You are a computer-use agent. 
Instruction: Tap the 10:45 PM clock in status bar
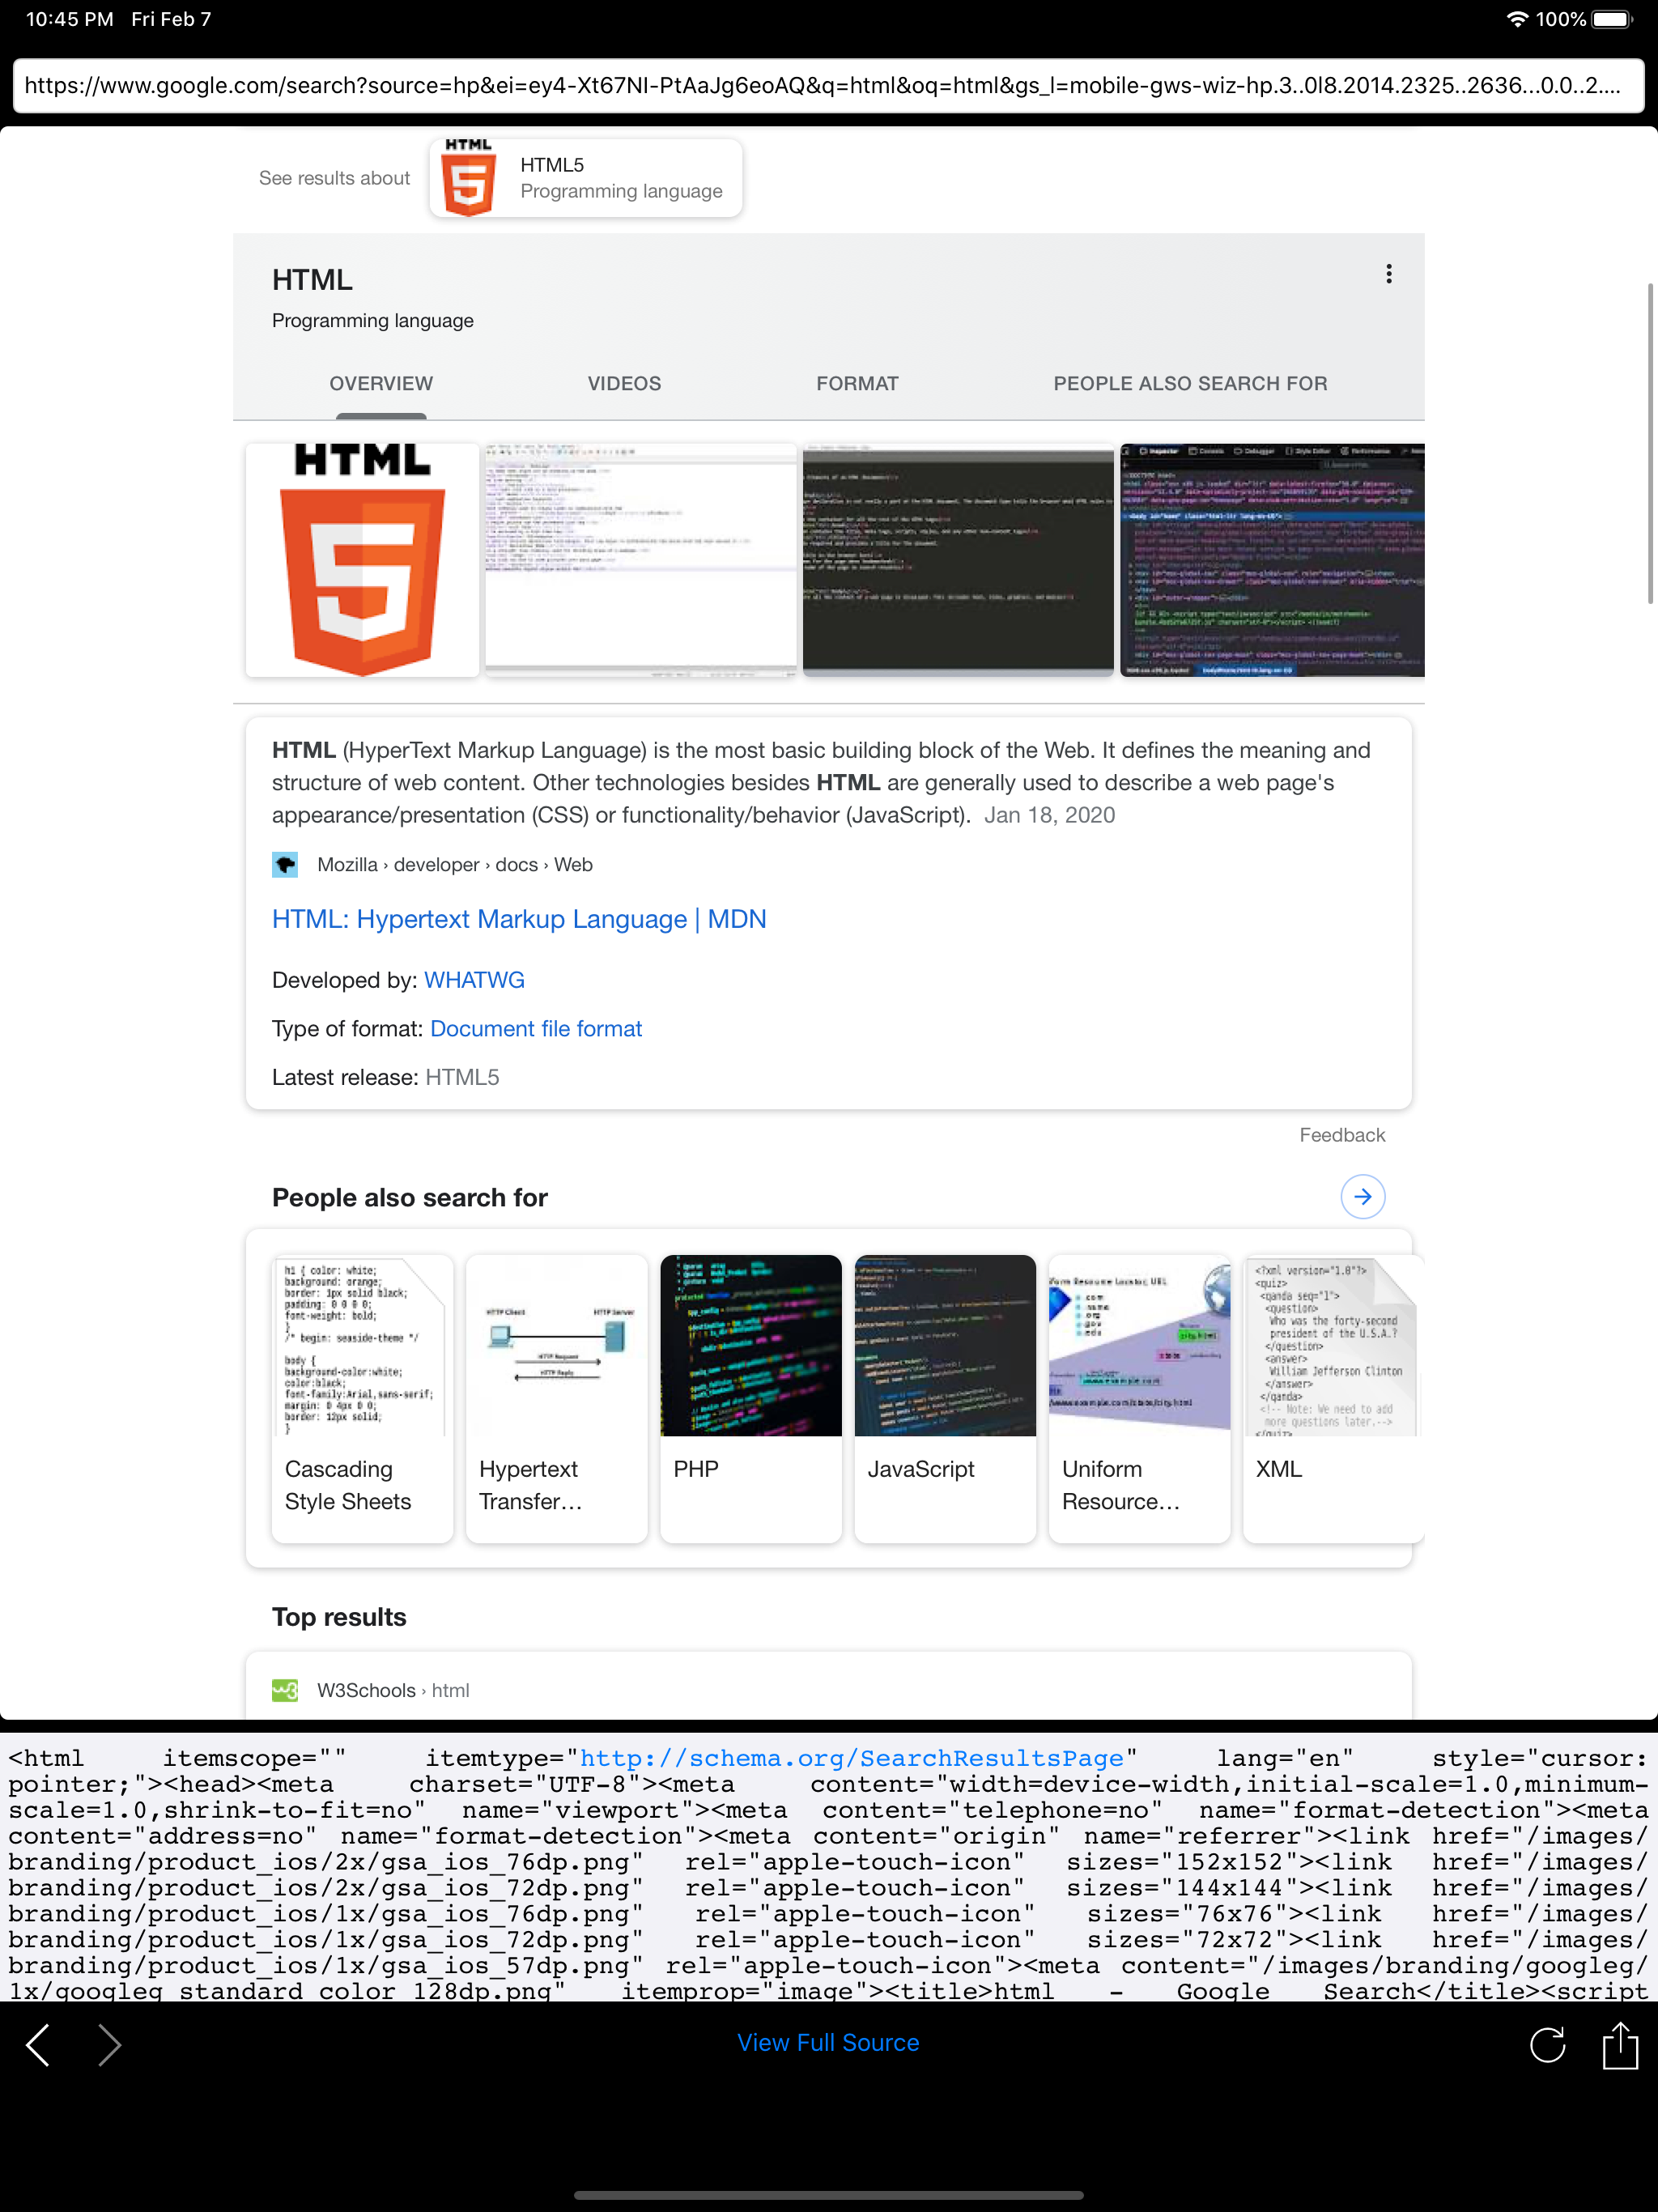[69, 19]
